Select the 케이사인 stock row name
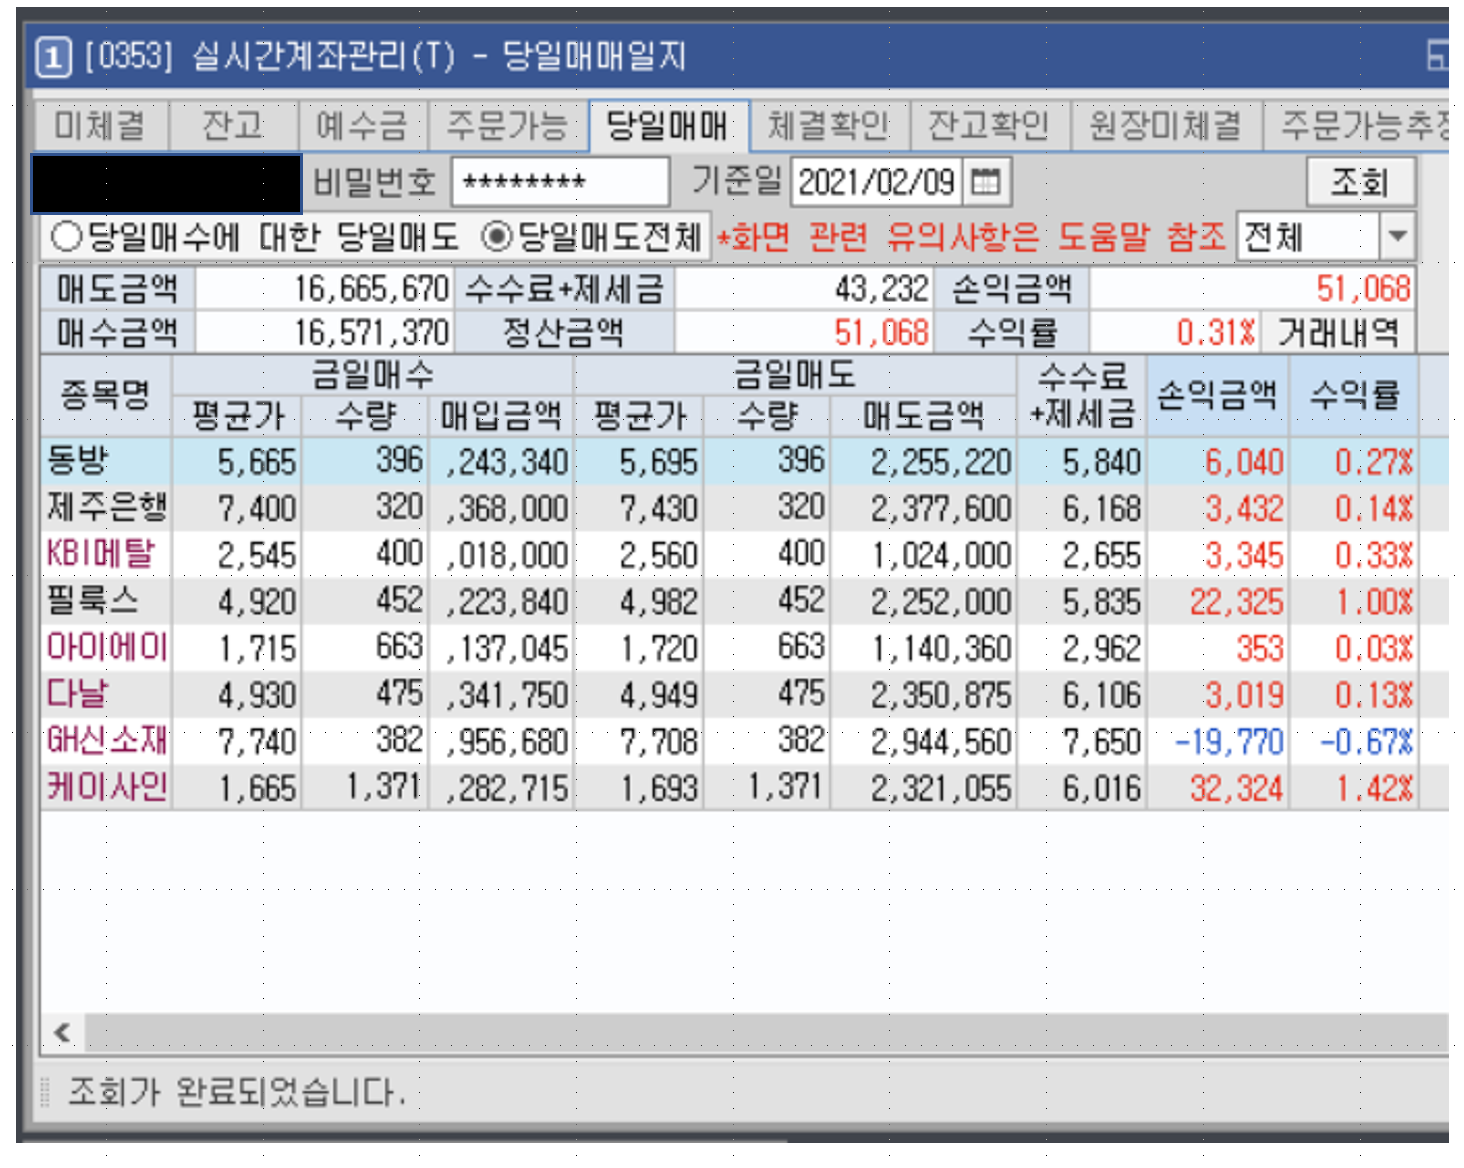The height and width of the screenshot is (1168, 1464). [x=106, y=787]
